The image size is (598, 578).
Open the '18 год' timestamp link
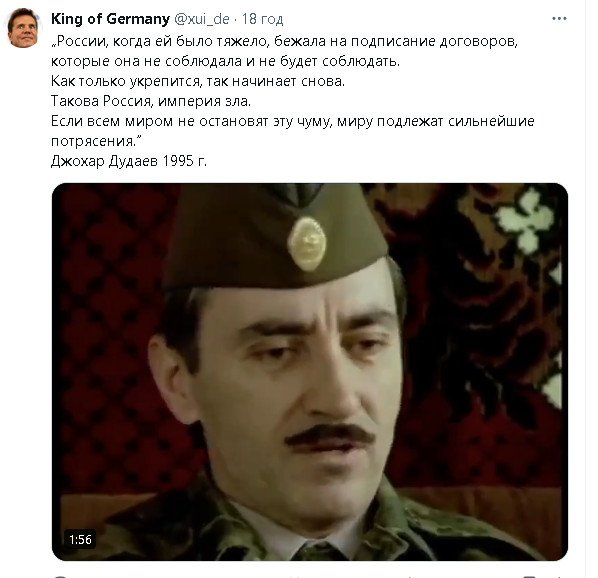(262, 19)
